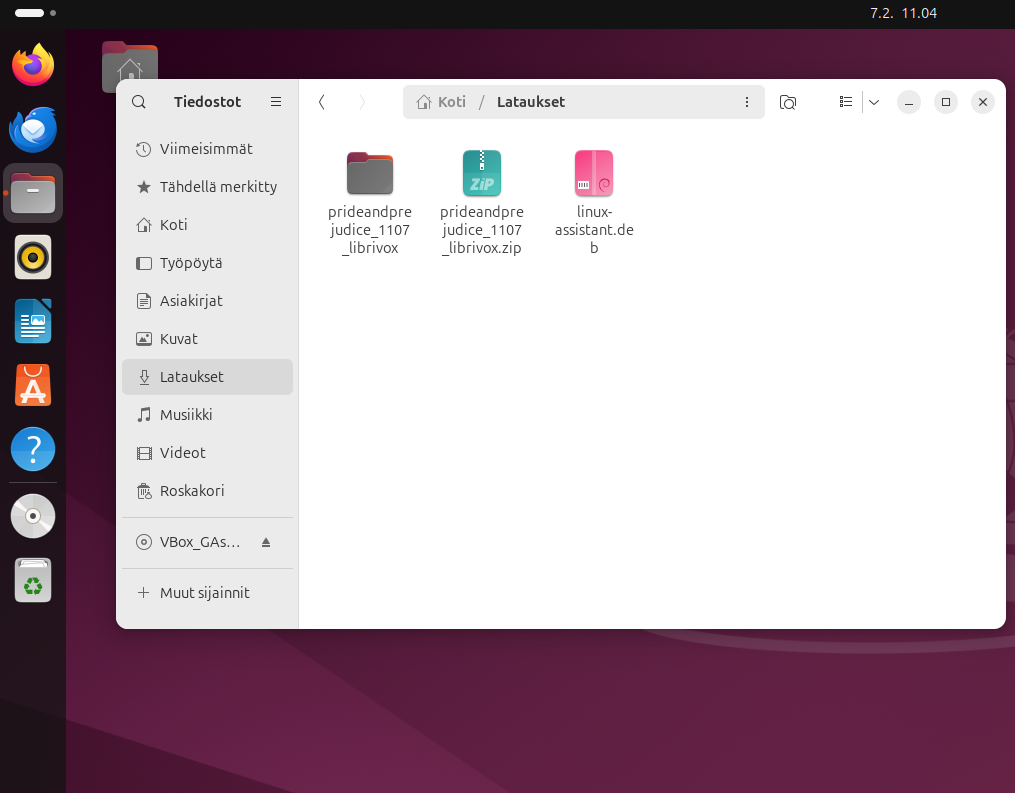
Task: Toggle list view layout button
Action: [x=846, y=102]
